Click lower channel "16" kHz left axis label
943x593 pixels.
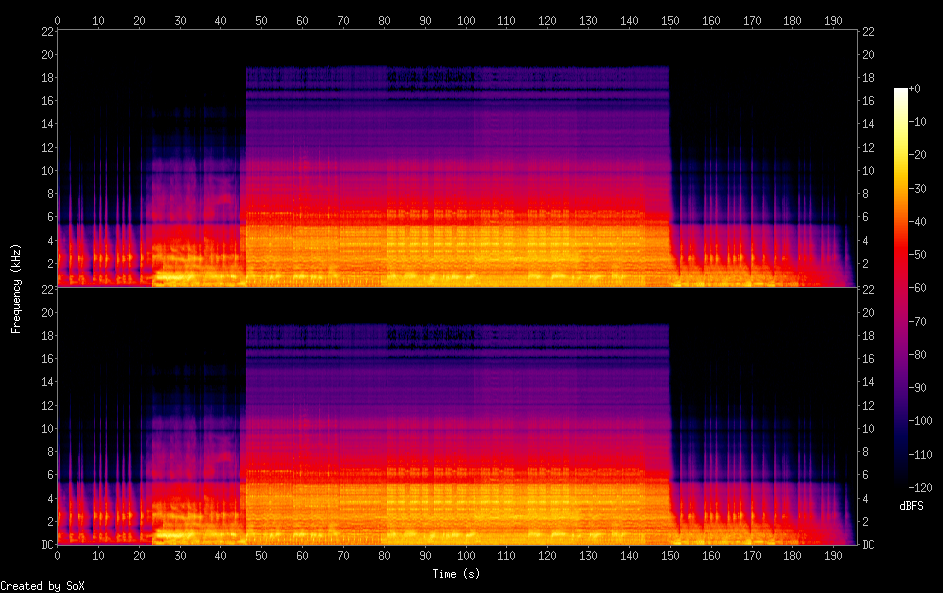(48, 358)
